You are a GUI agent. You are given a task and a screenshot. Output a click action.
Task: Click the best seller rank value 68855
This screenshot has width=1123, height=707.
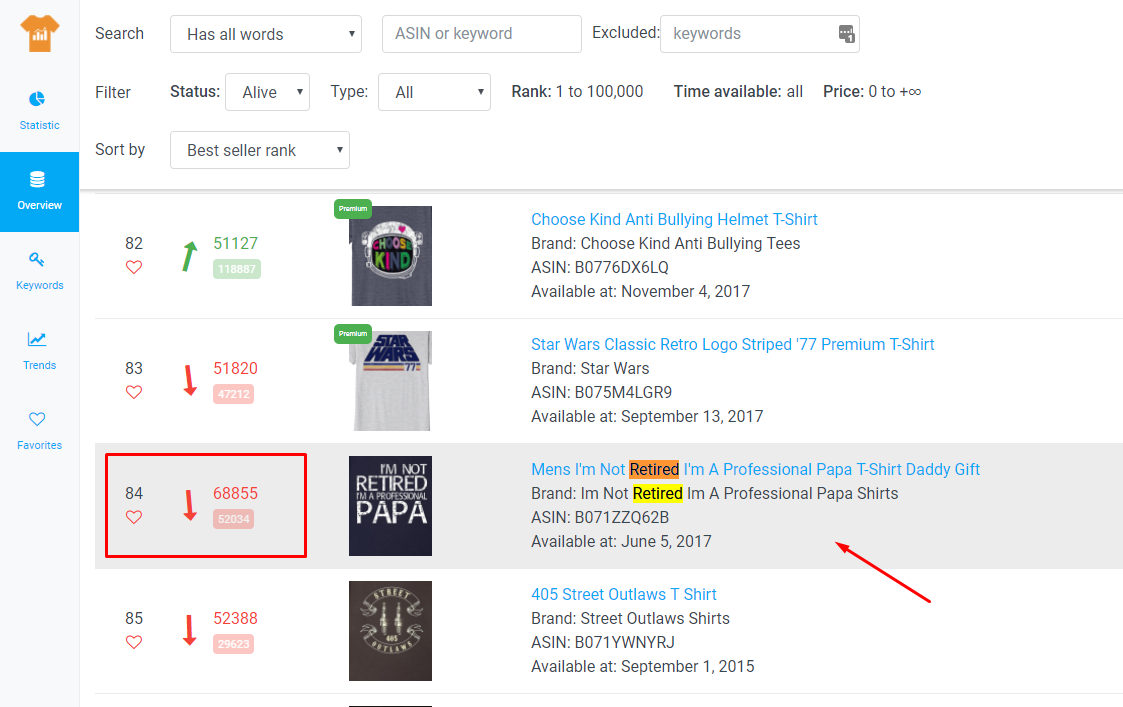pos(235,494)
